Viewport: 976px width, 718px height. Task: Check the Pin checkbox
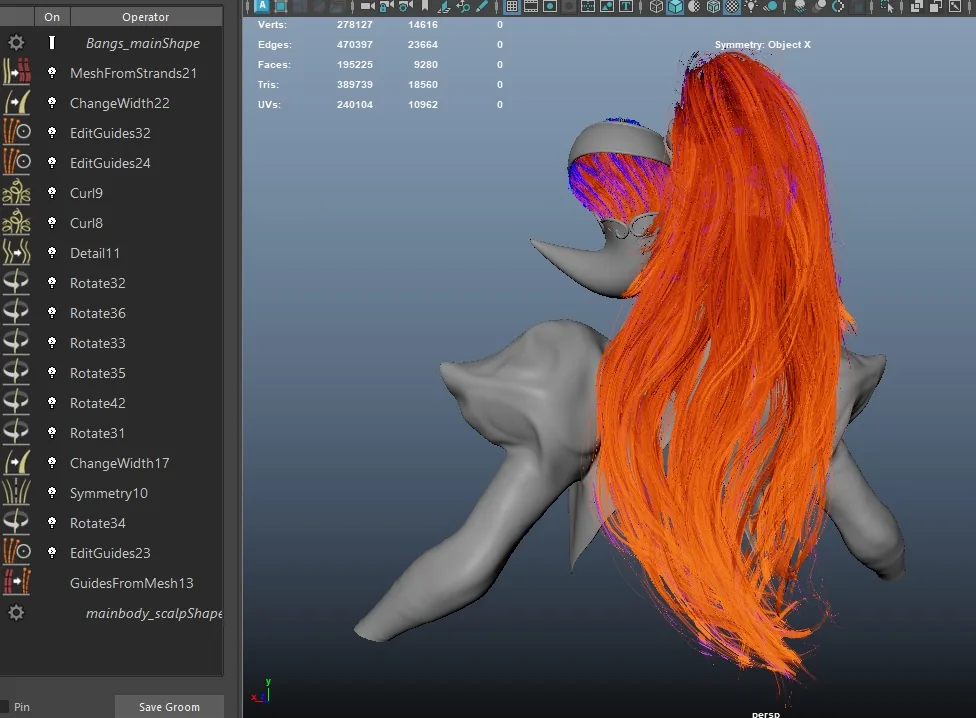coord(4,707)
